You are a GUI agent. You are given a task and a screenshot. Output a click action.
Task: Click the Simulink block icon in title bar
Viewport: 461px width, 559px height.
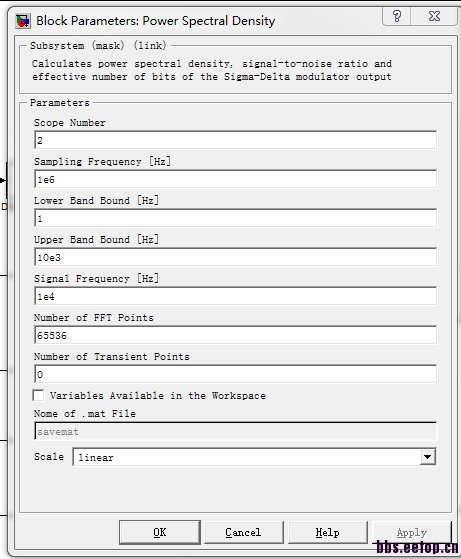coord(23,21)
